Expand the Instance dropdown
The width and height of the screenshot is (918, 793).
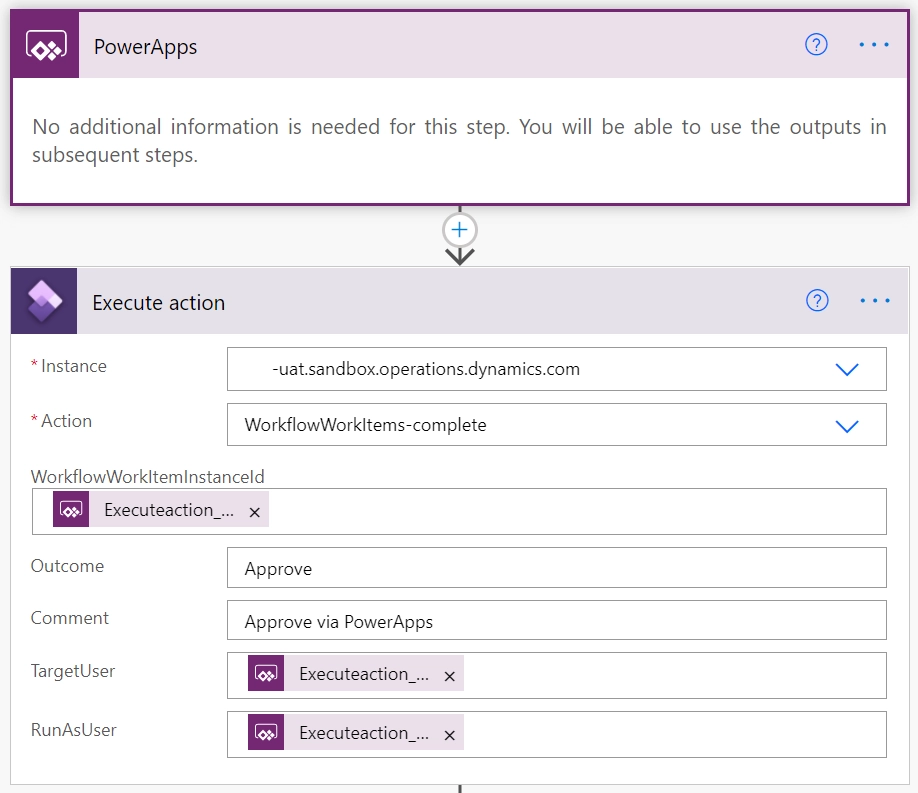click(847, 370)
